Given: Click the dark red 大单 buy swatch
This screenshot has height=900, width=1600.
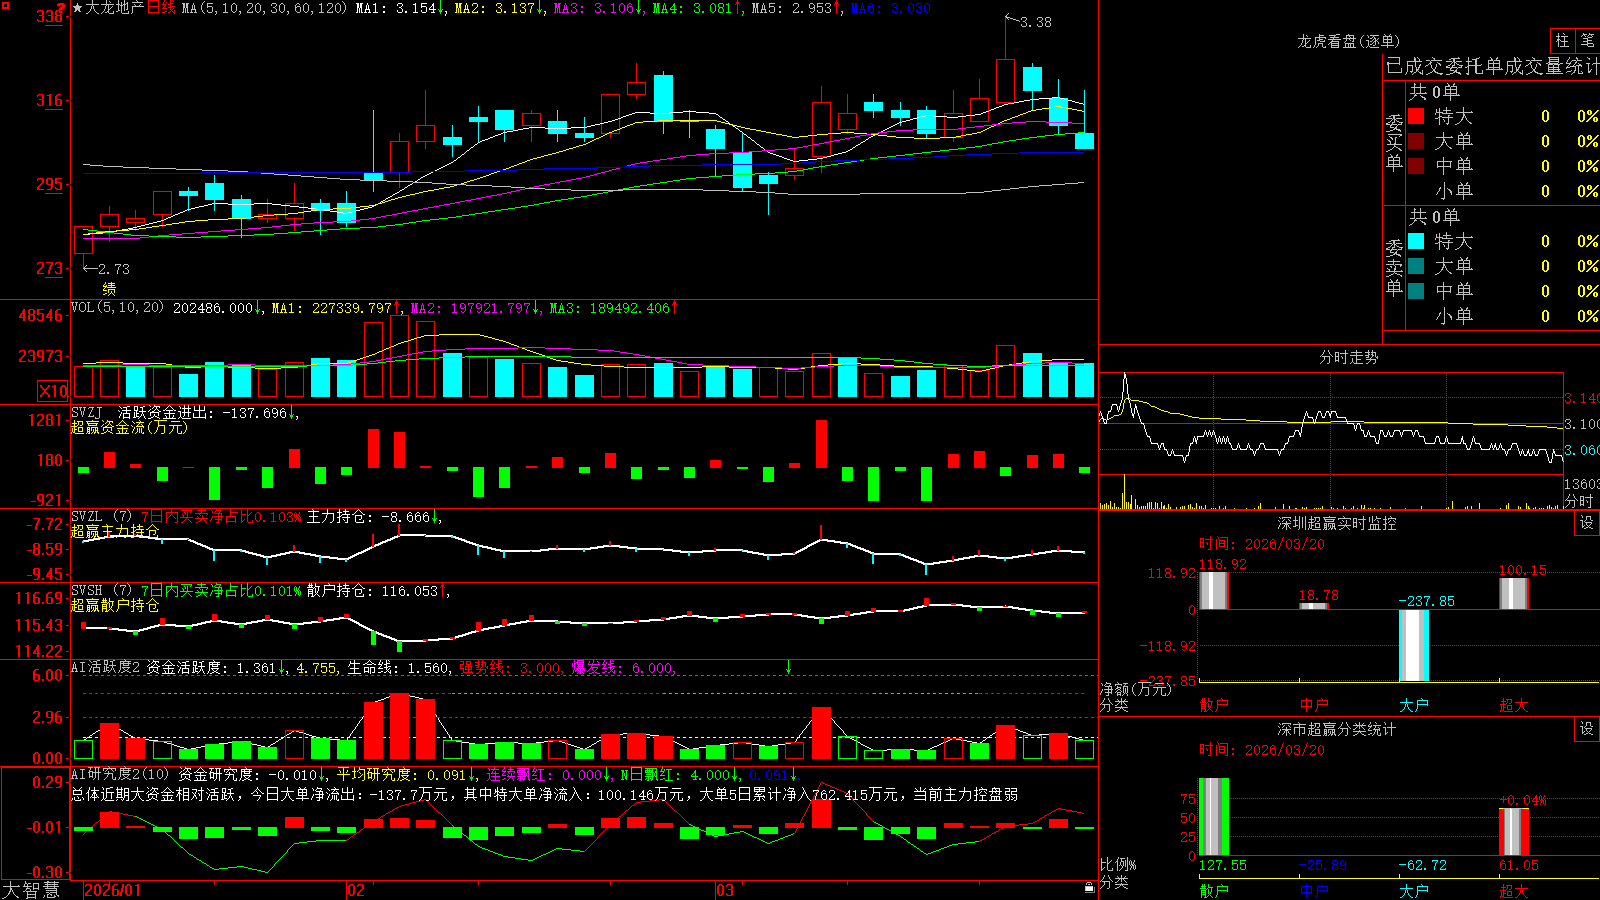Looking at the screenshot, I should [x=1416, y=141].
